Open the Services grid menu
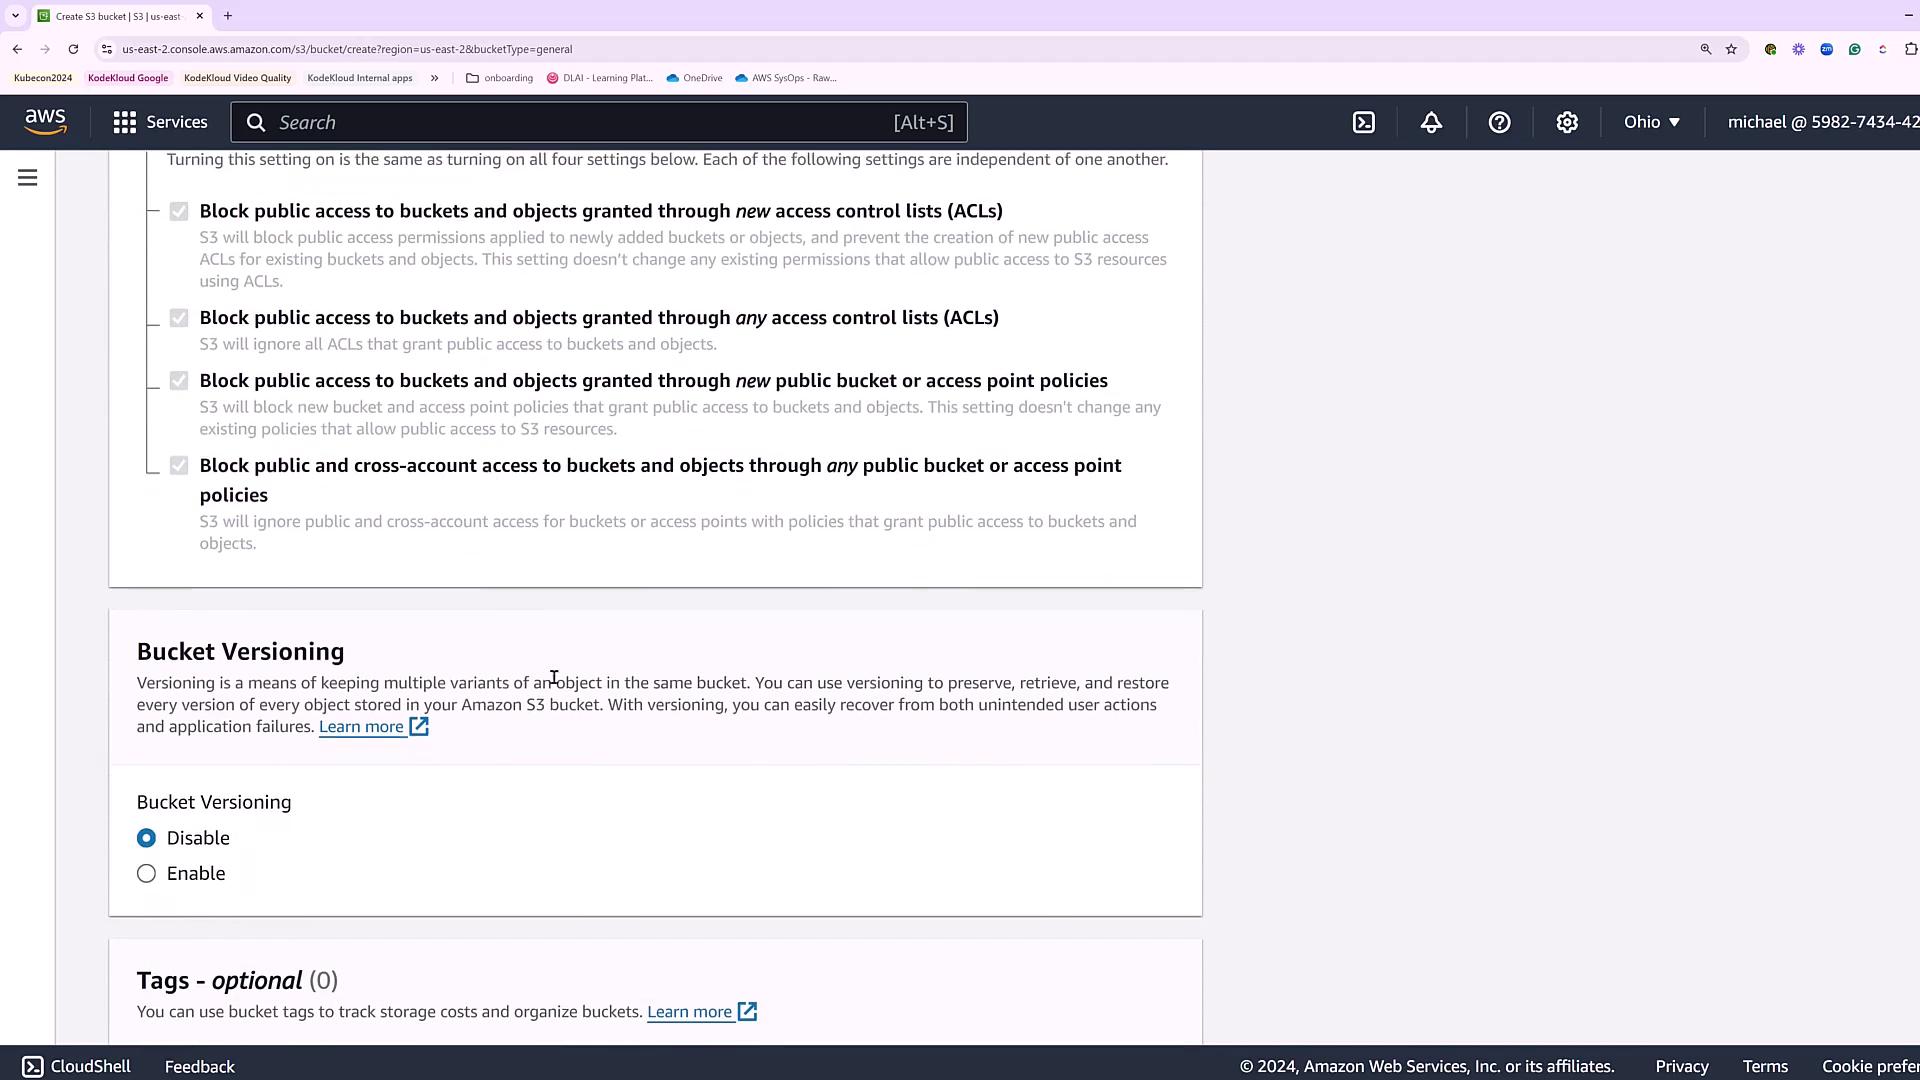The width and height of the screenshot is (1920, 1080). (x=160, y=122)
